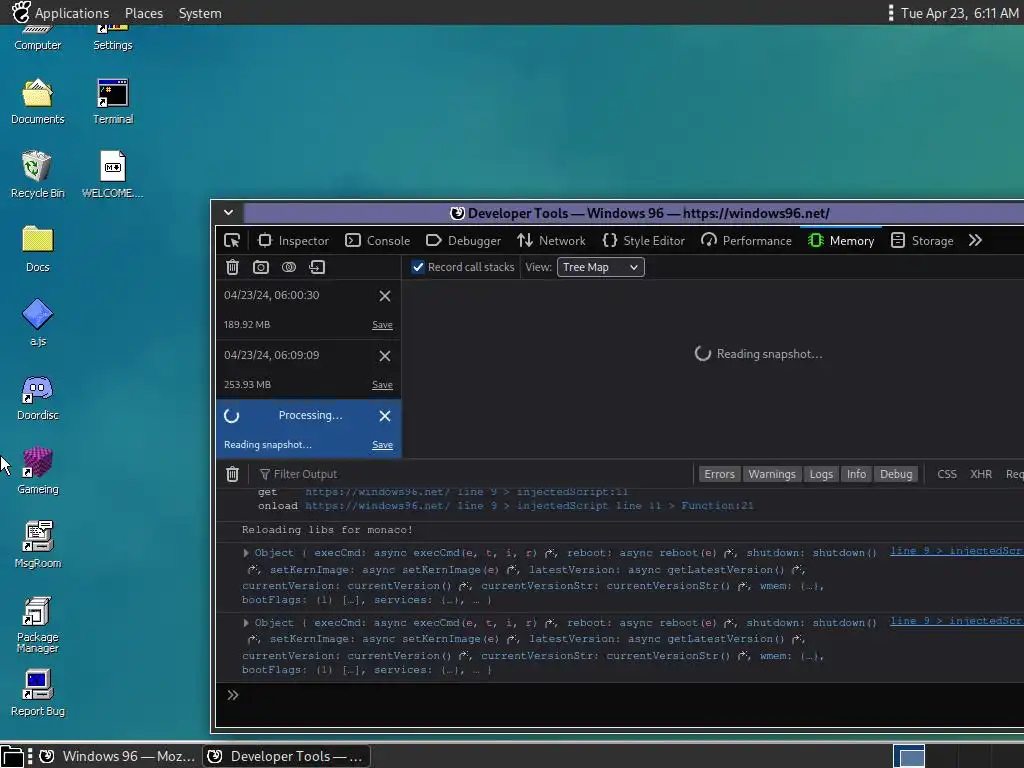Image resolution: width=1024 pixels, height=768 pixels.
Task: Open the Tree Map view dropdown
Action: (x=600, y=267)
